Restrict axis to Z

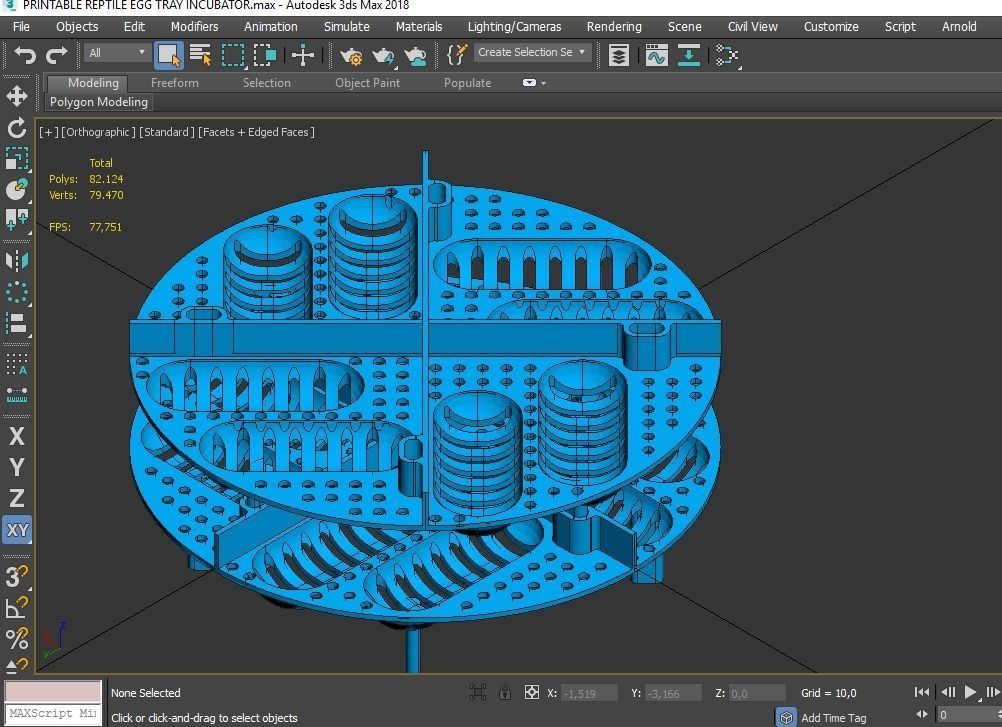(x=17, y=498)
